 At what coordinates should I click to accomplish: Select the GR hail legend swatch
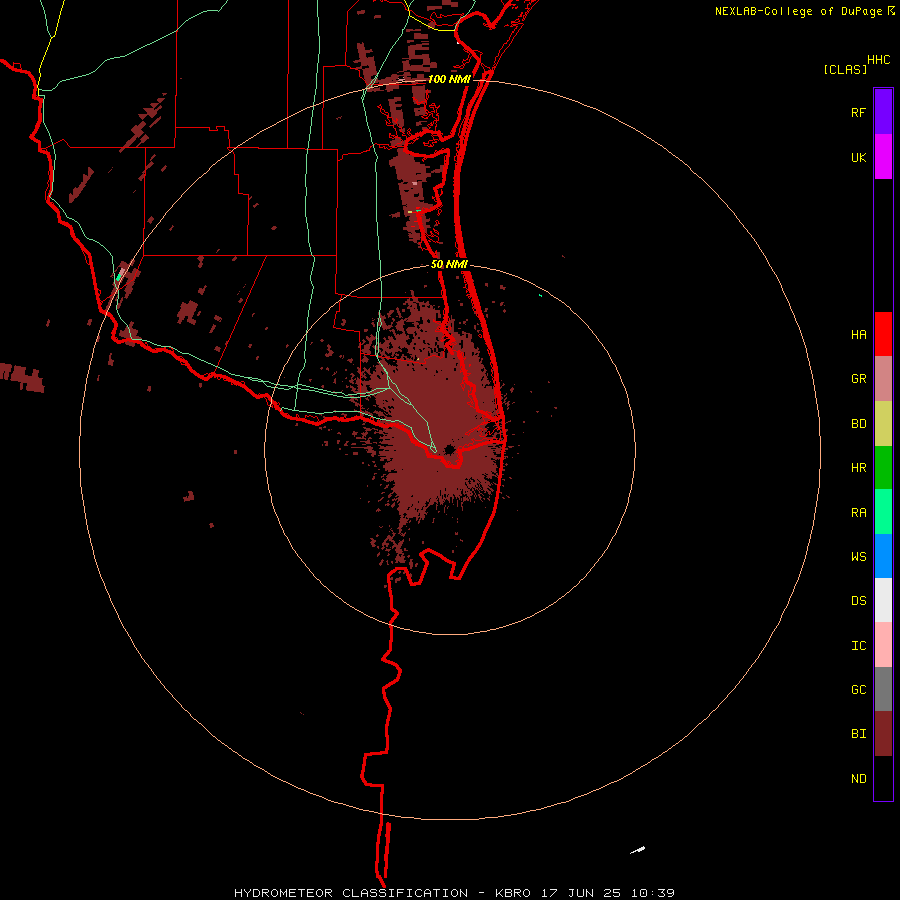(883, 378)
